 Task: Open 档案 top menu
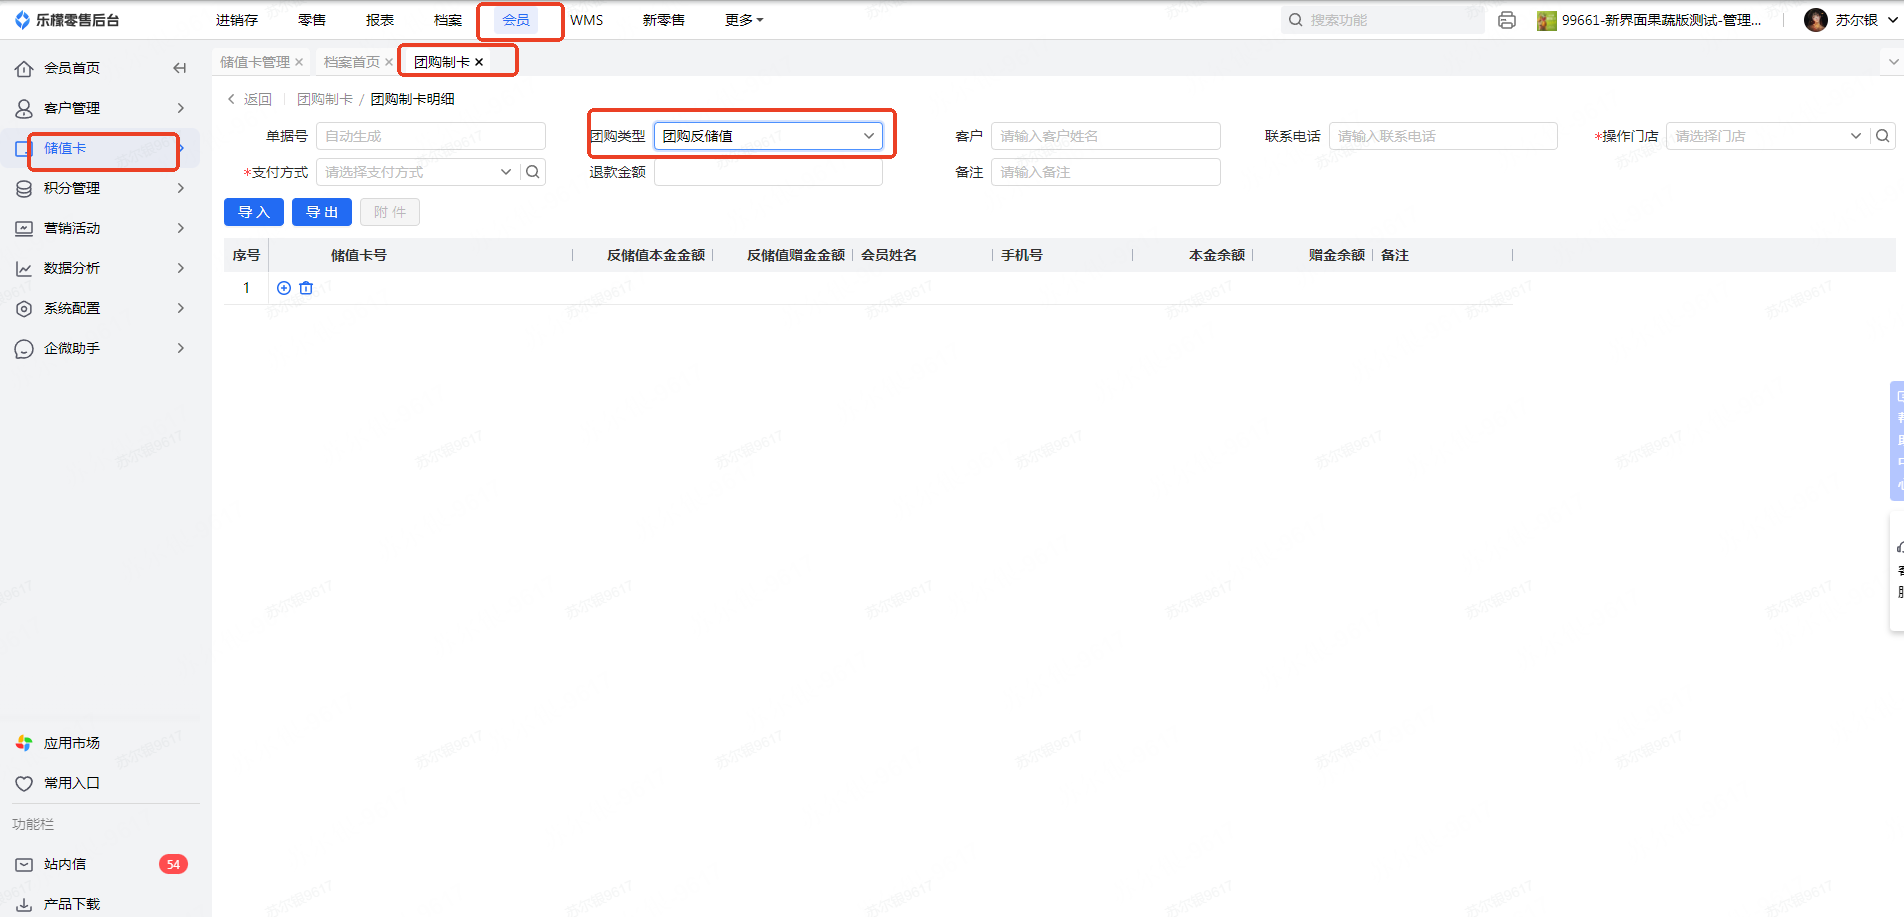click(448, 20)
